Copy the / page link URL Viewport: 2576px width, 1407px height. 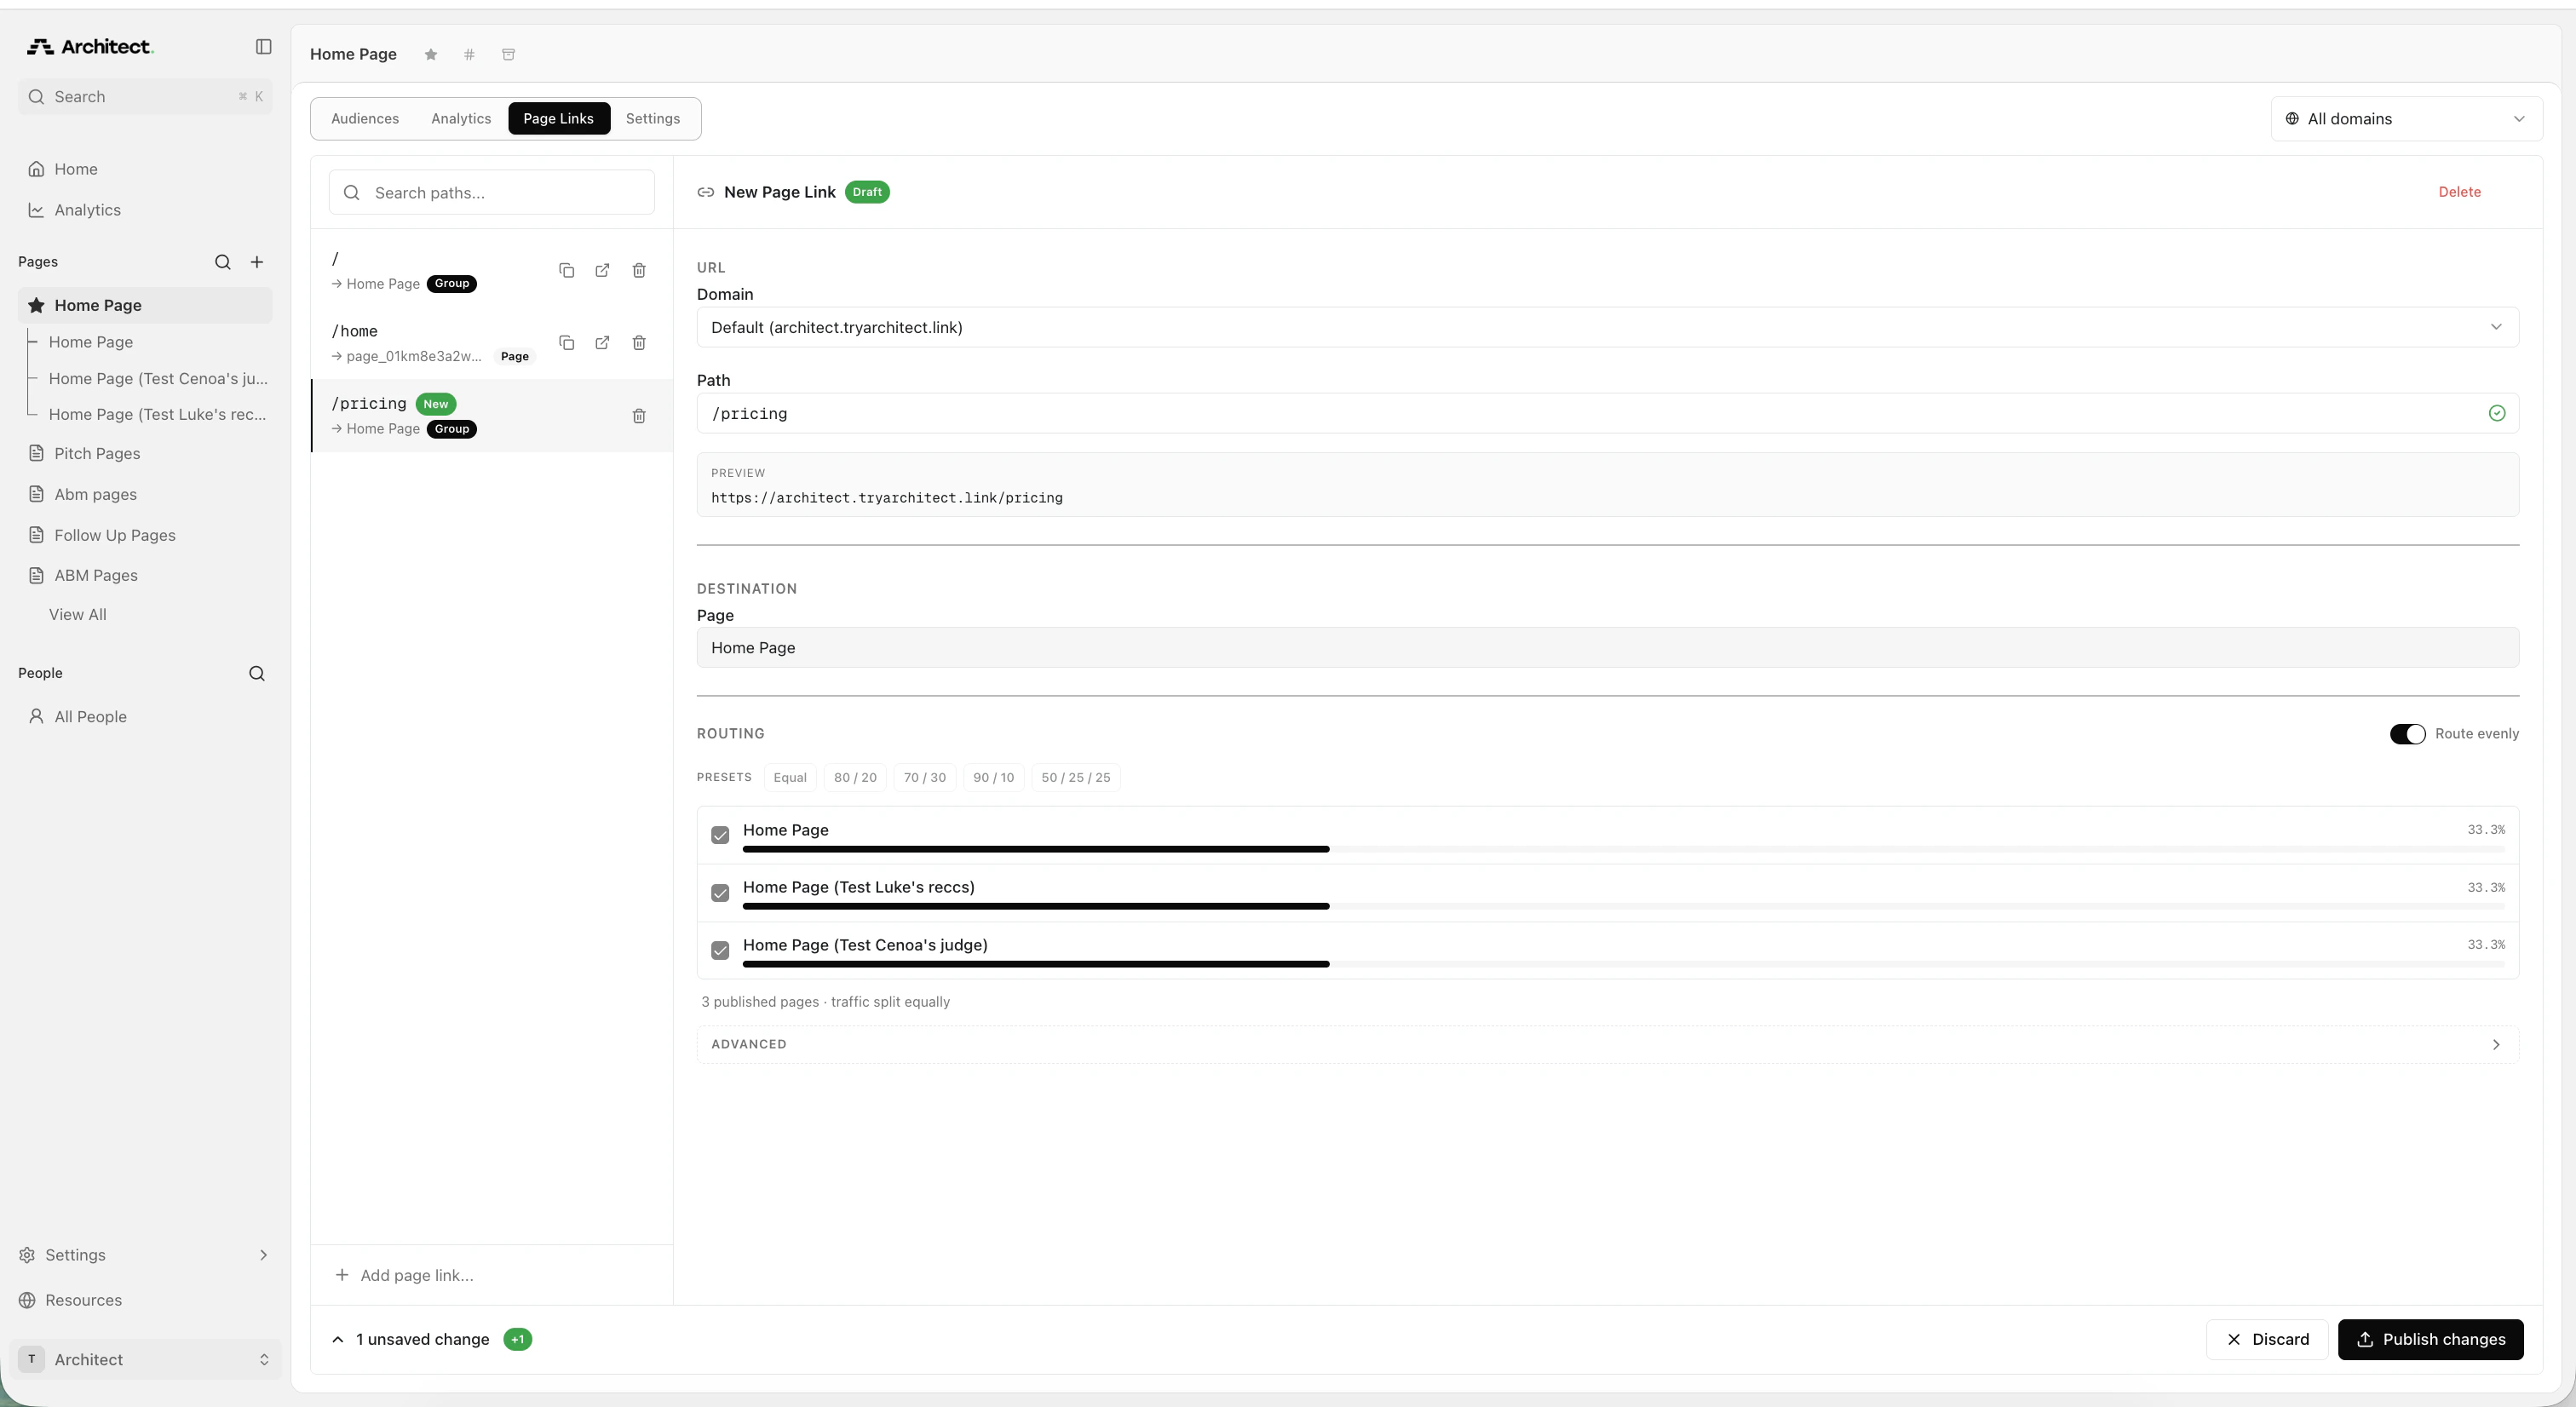click(566, 270)
